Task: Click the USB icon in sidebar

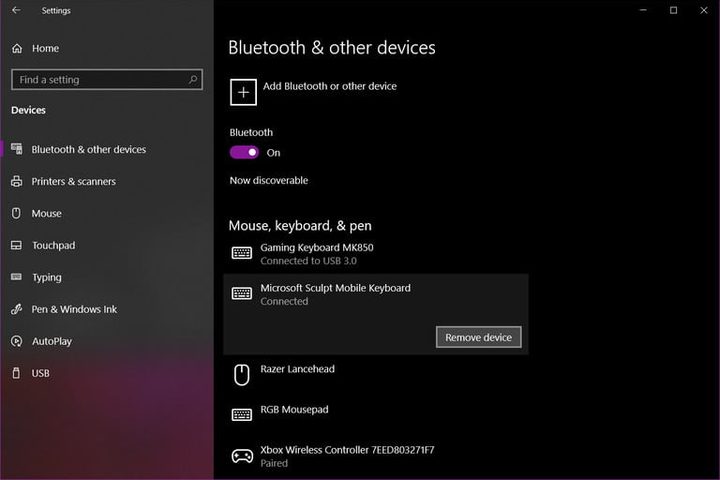Action: point(16,373)
